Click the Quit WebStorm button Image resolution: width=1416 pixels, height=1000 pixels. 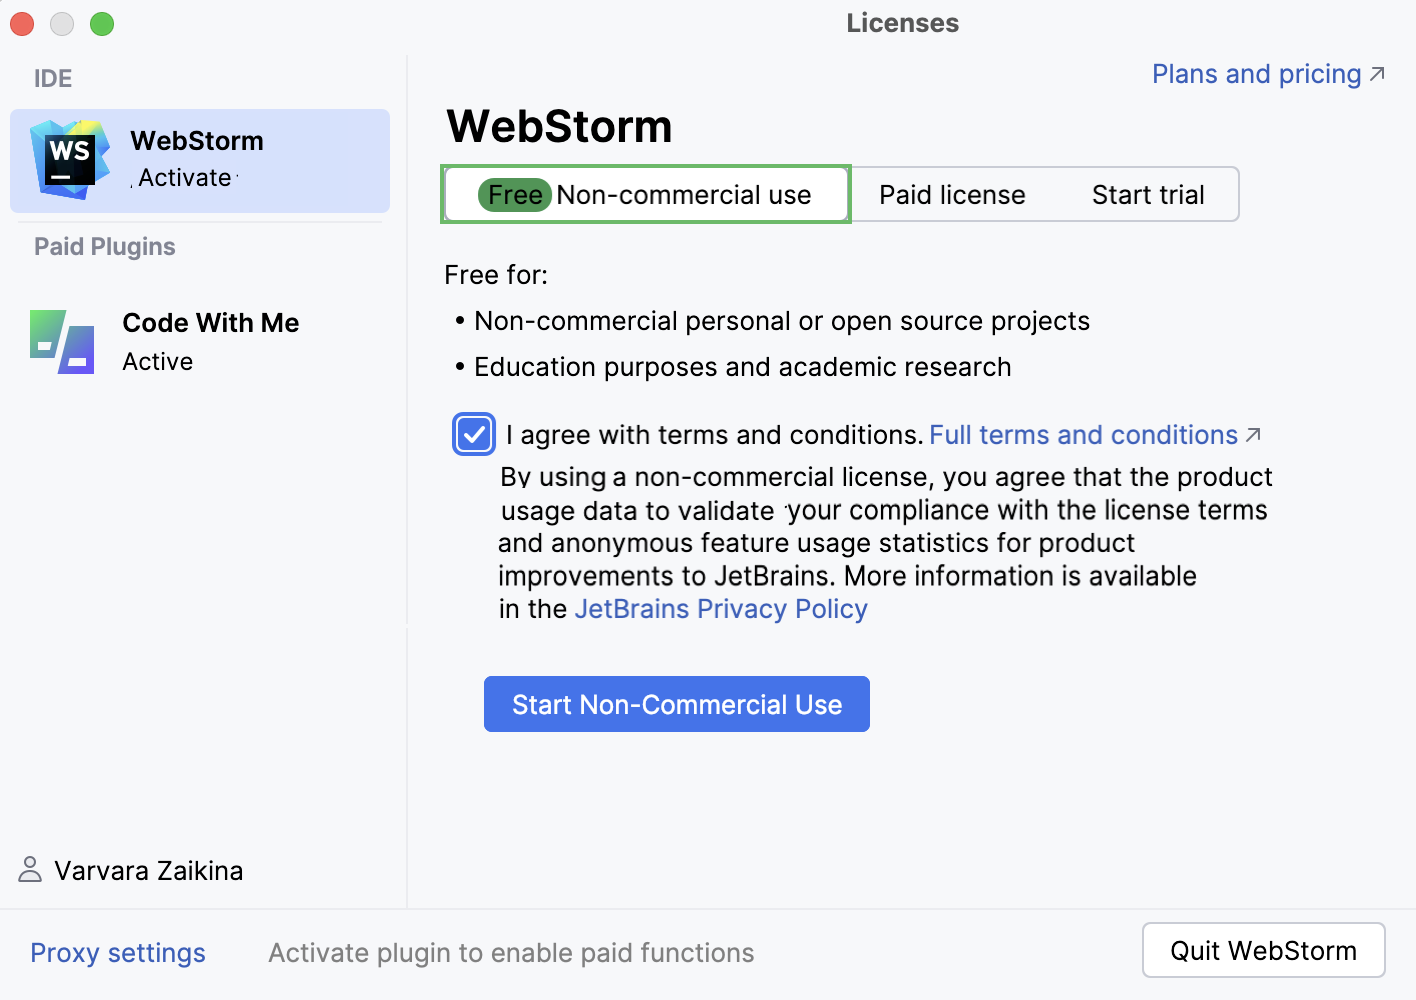(x=1263, y=950)
